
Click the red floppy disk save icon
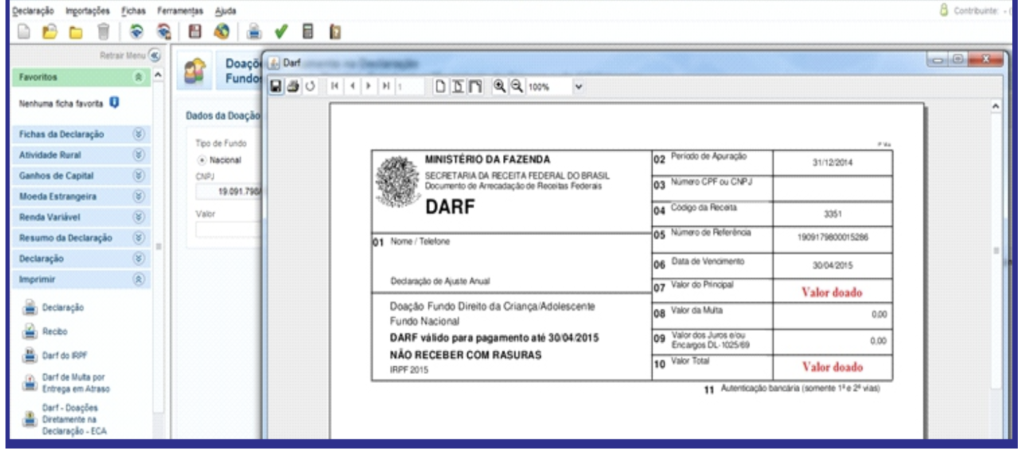click(x=195, y=31)
